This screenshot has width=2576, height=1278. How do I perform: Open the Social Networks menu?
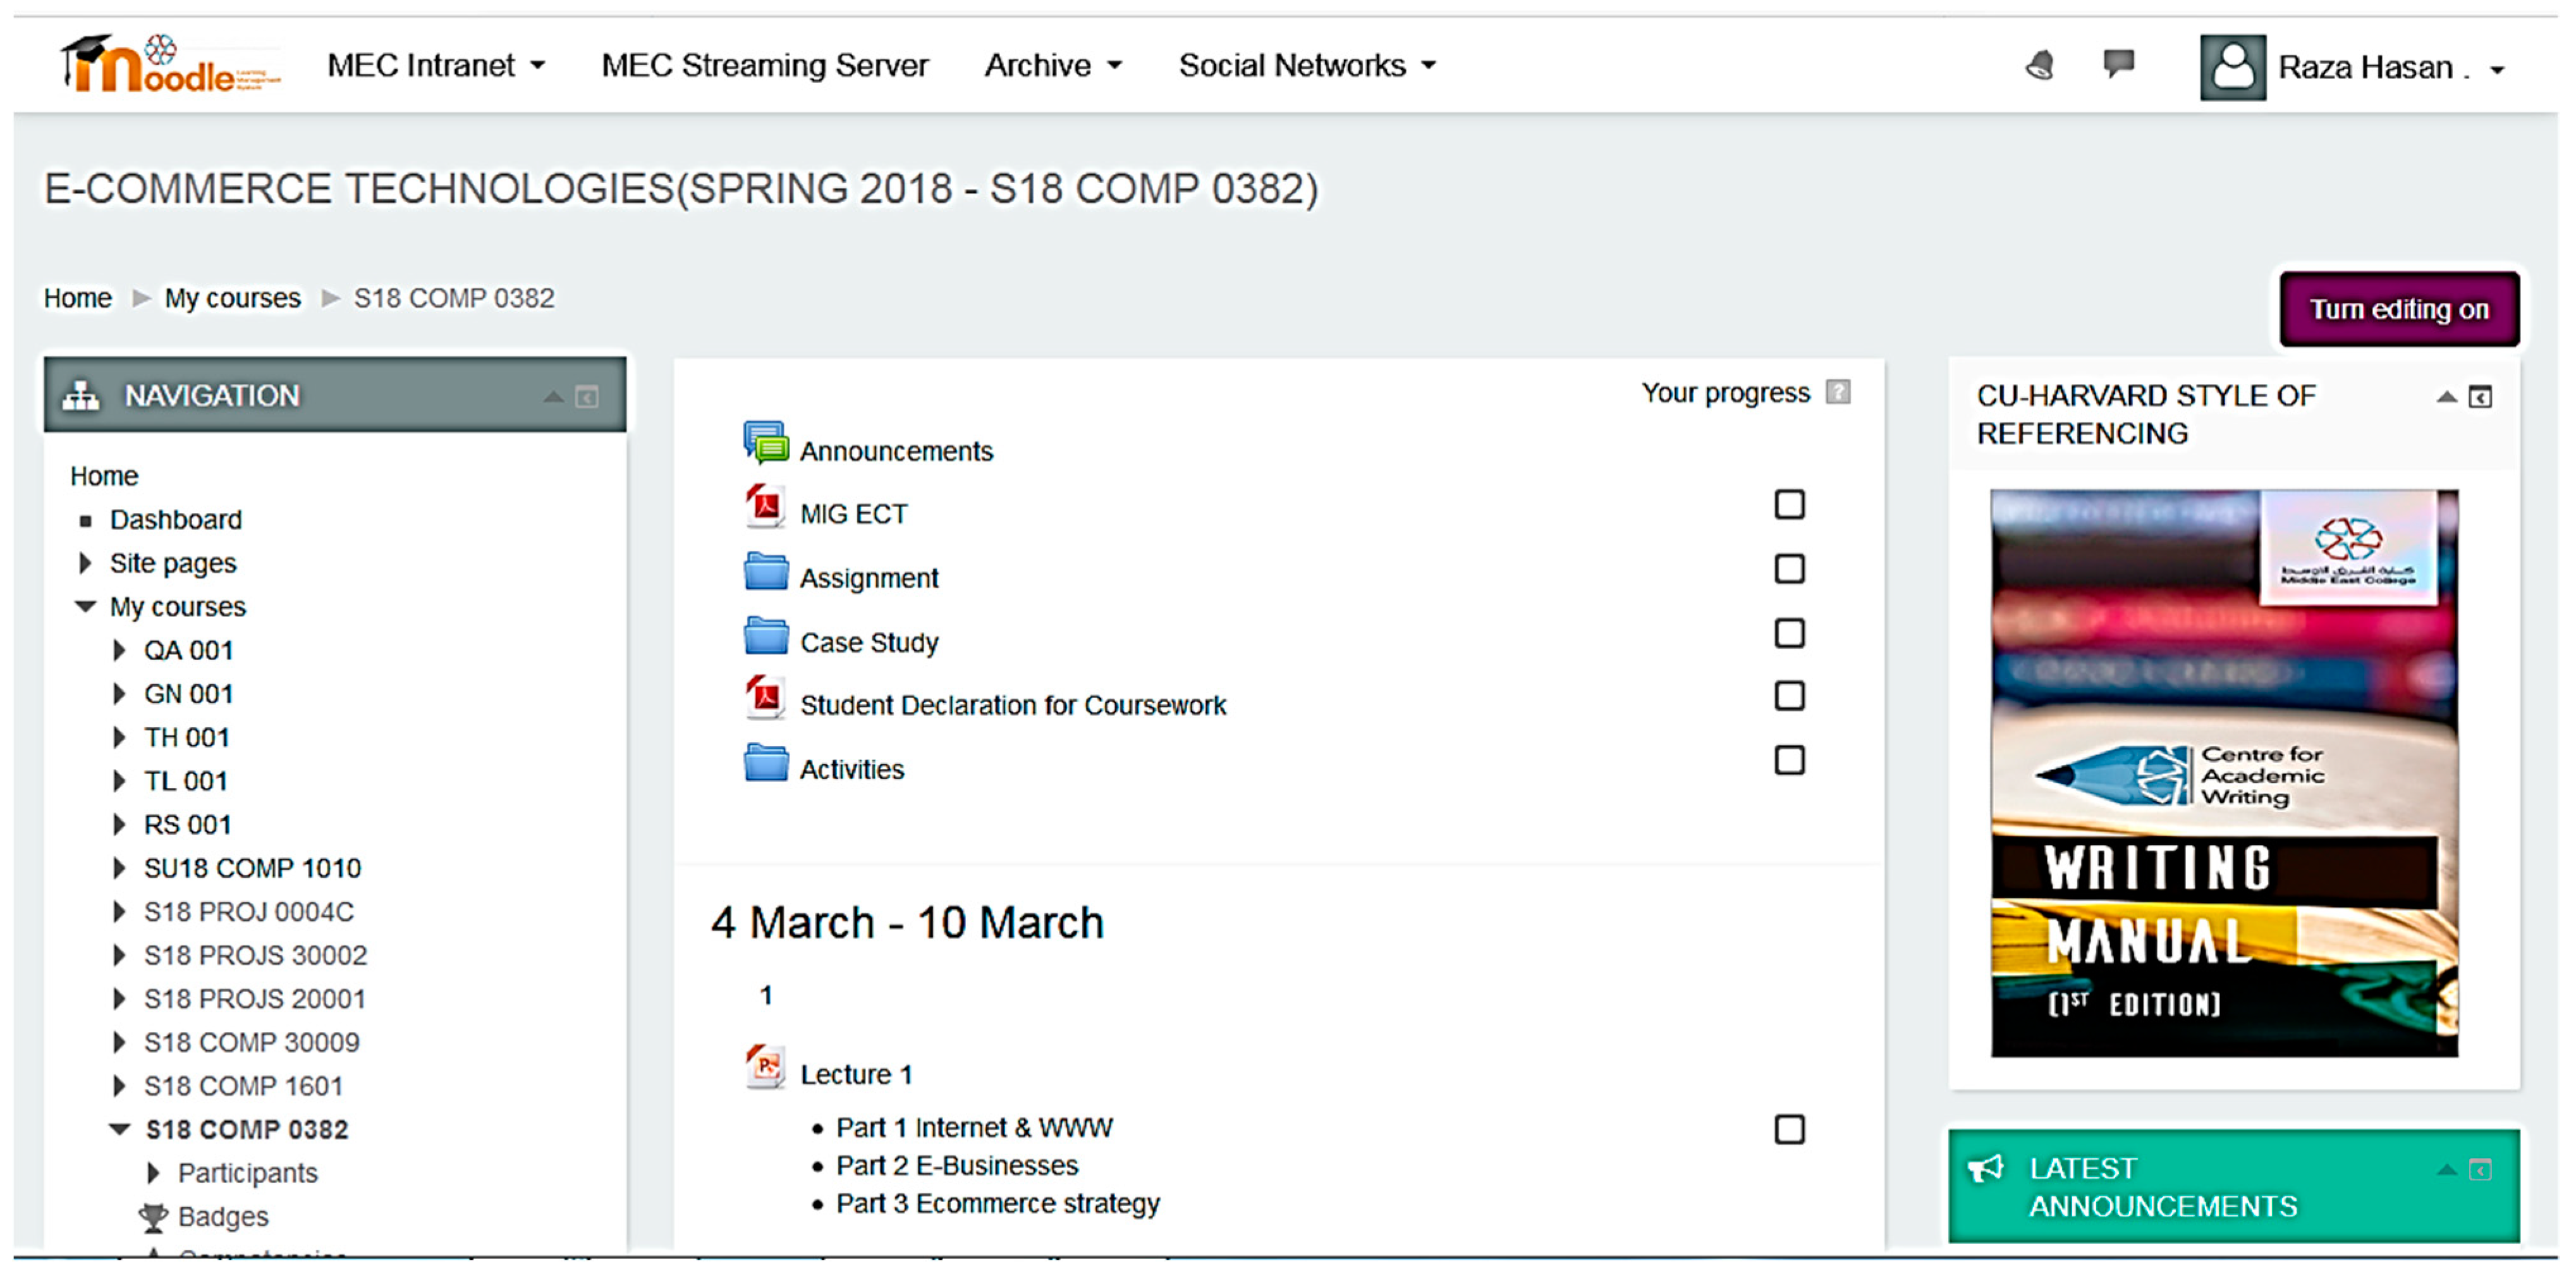point(1306,66)
